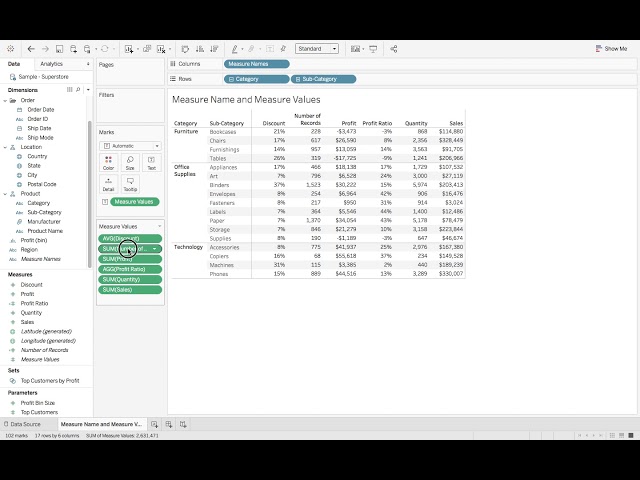Viewport: 640px width, 480px height.
Task: Toggle Show Mark Labels icon
Action: coord(270,49)
